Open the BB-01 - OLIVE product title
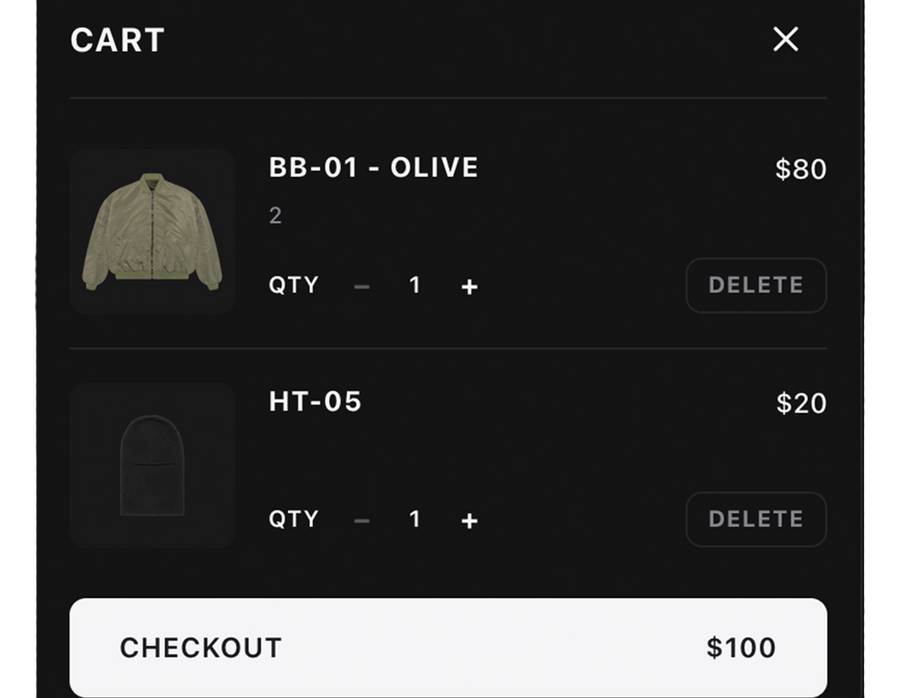The height and width of the screenshot is (698, 900). [374, 167]
